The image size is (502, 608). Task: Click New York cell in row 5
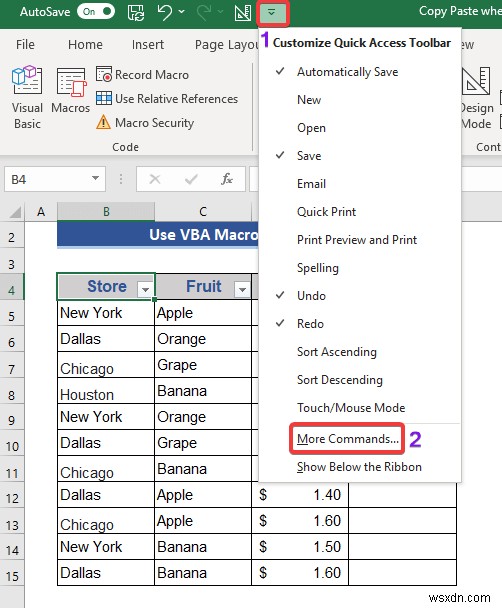(x=106, y=313)
